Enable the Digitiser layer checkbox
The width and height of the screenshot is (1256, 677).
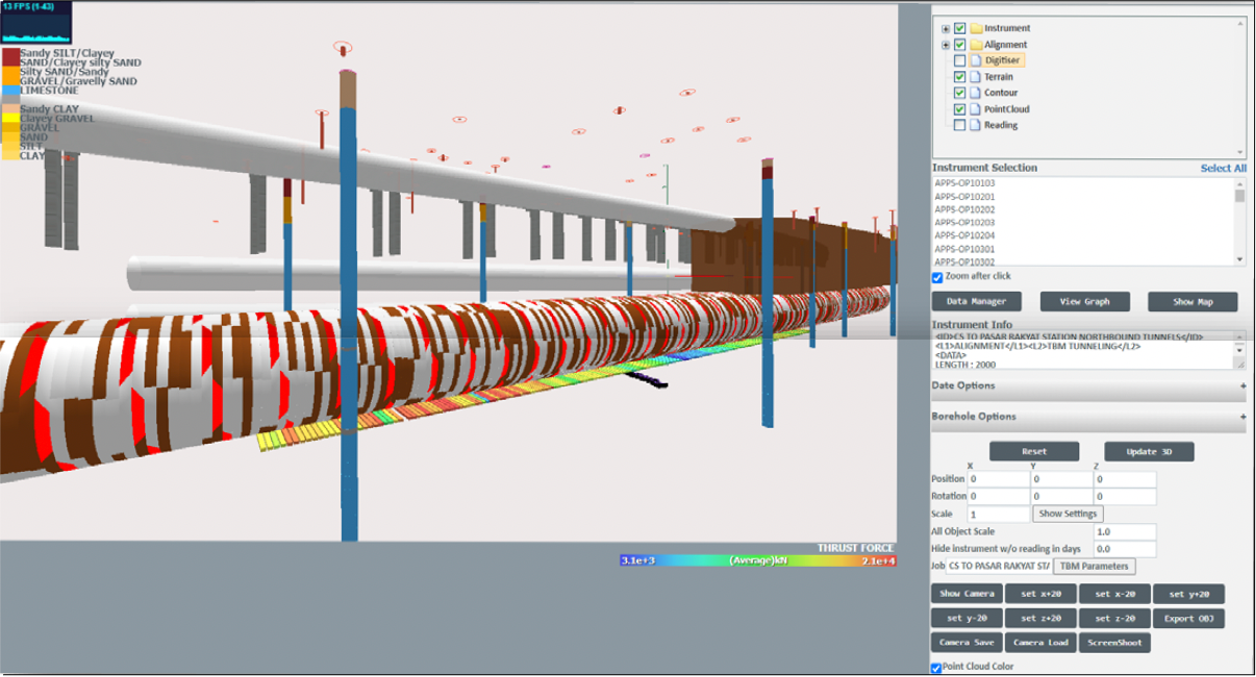coord(960,61)
